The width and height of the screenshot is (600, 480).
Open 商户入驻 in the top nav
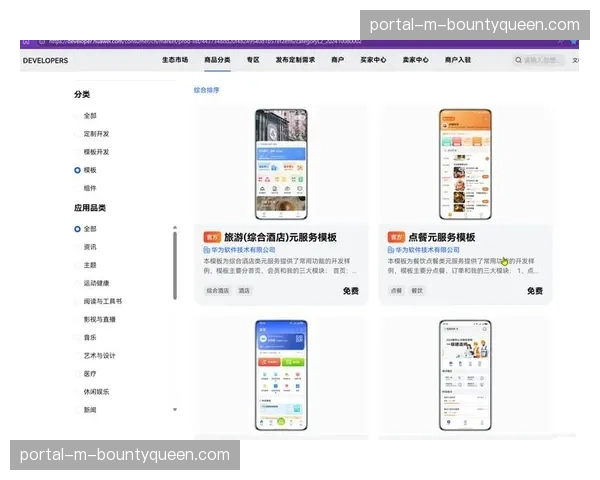[x=458, y=60]
